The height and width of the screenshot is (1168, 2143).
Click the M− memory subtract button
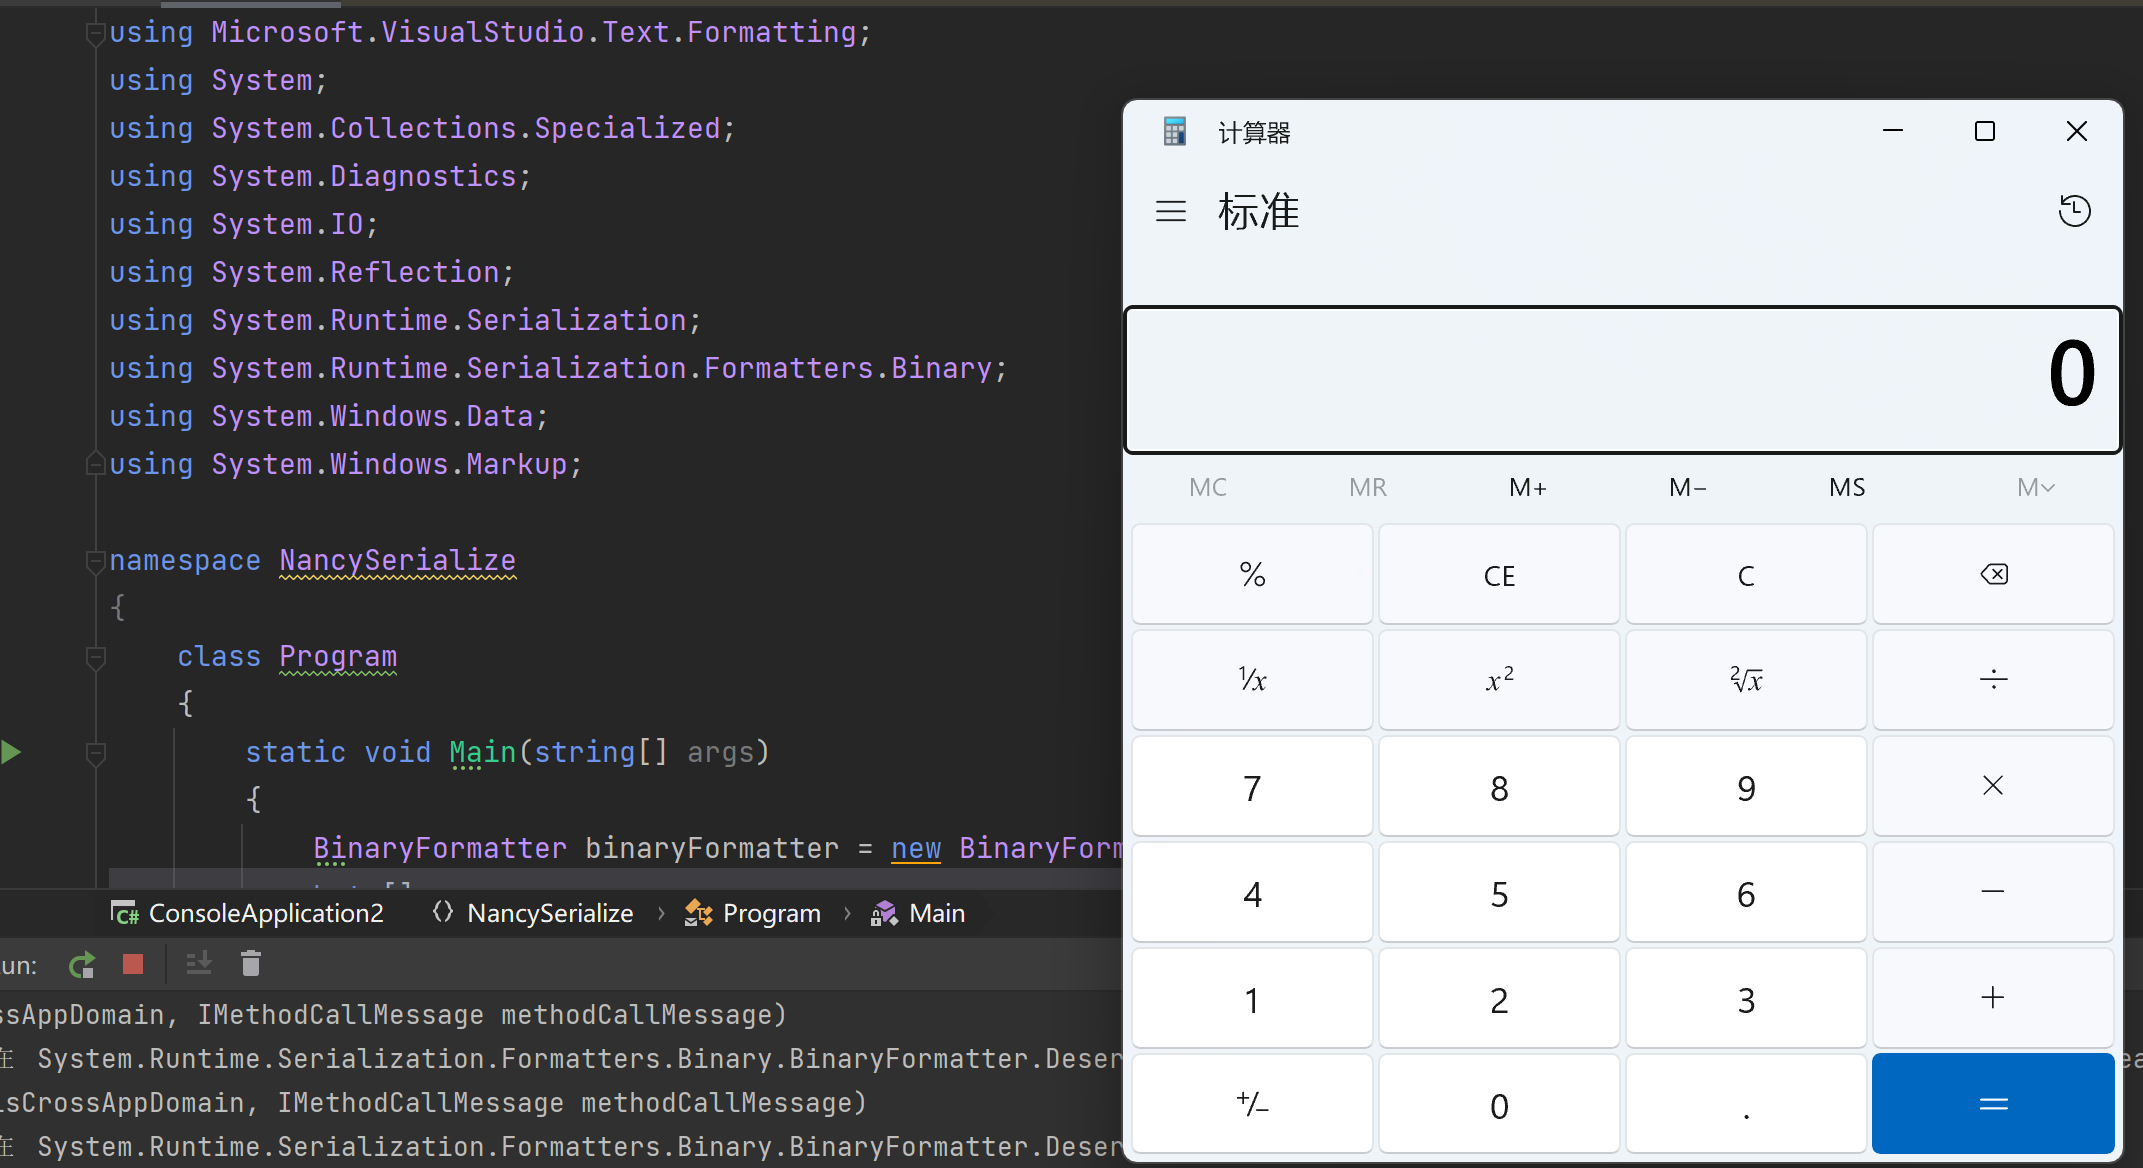point(1688,487)
